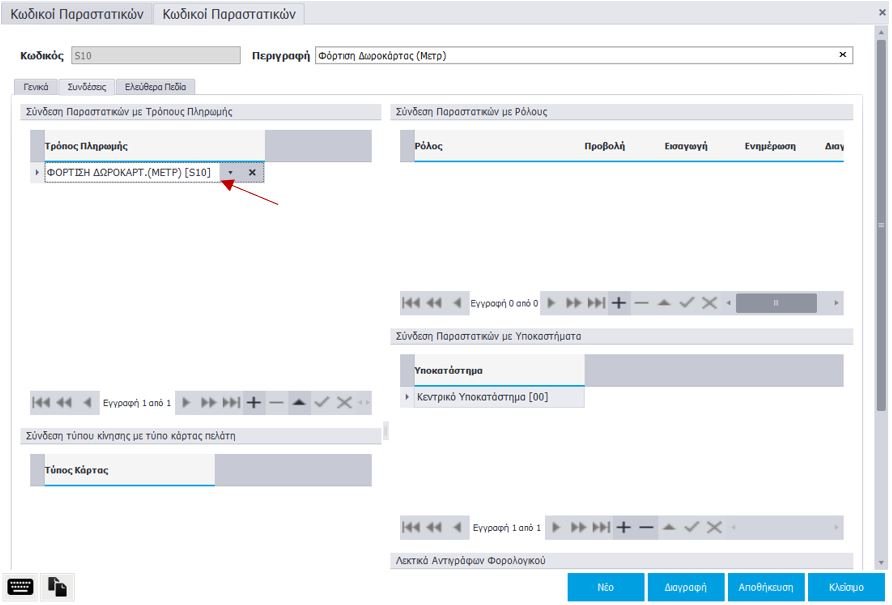Click into the Περιγραφή text field
892x605 pixels.
point(570,56)
